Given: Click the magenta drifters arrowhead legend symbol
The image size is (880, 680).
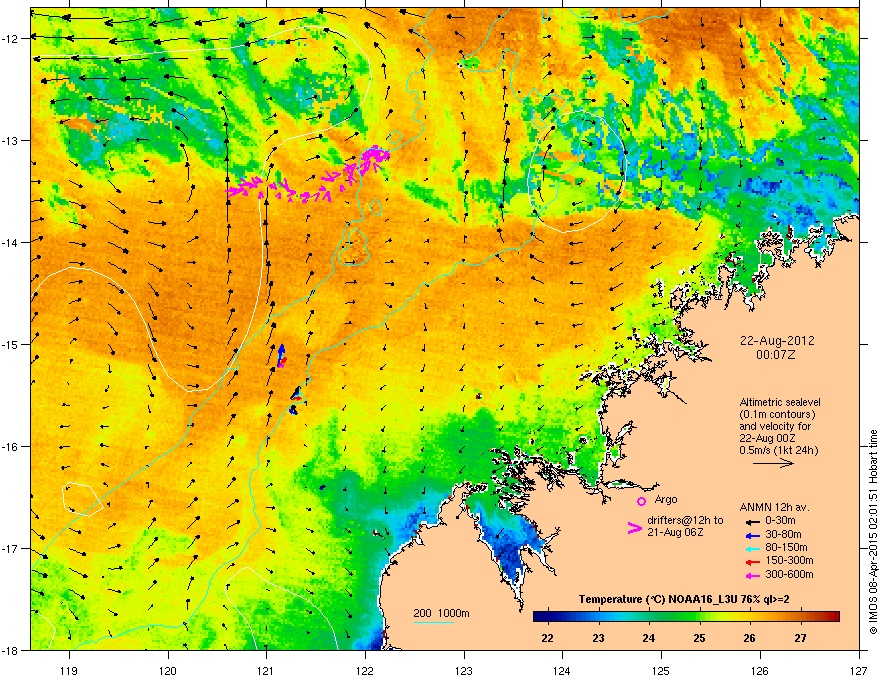Looking at the screenshot, I should coord(634,528).
